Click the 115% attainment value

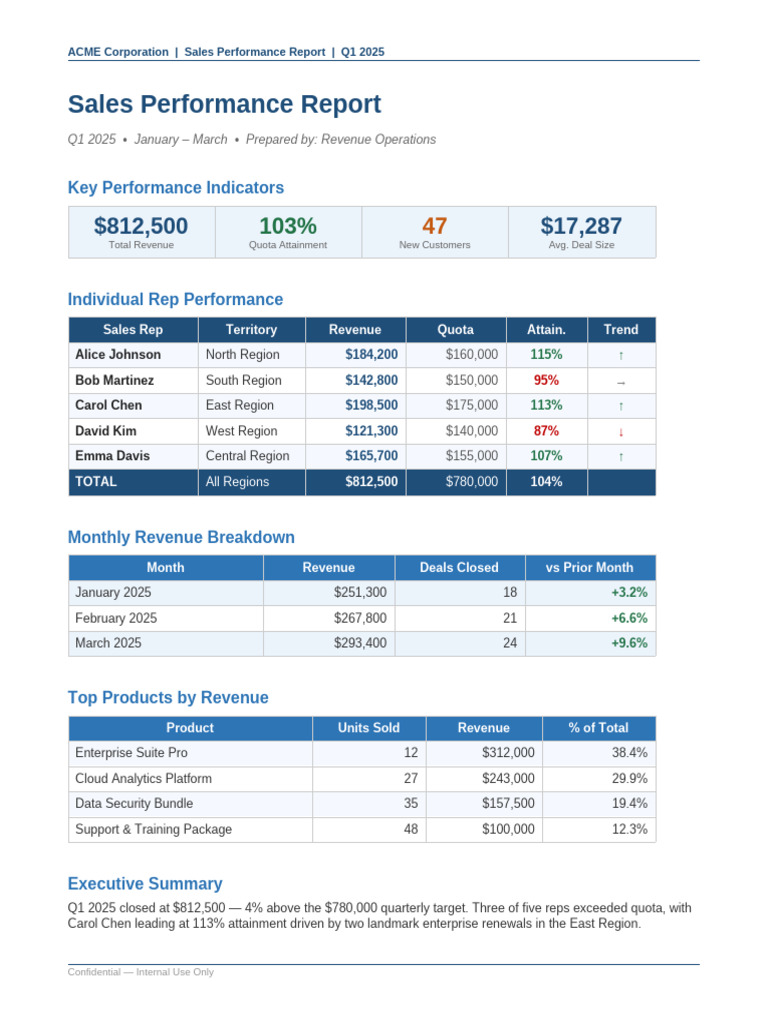pos(547,355)
